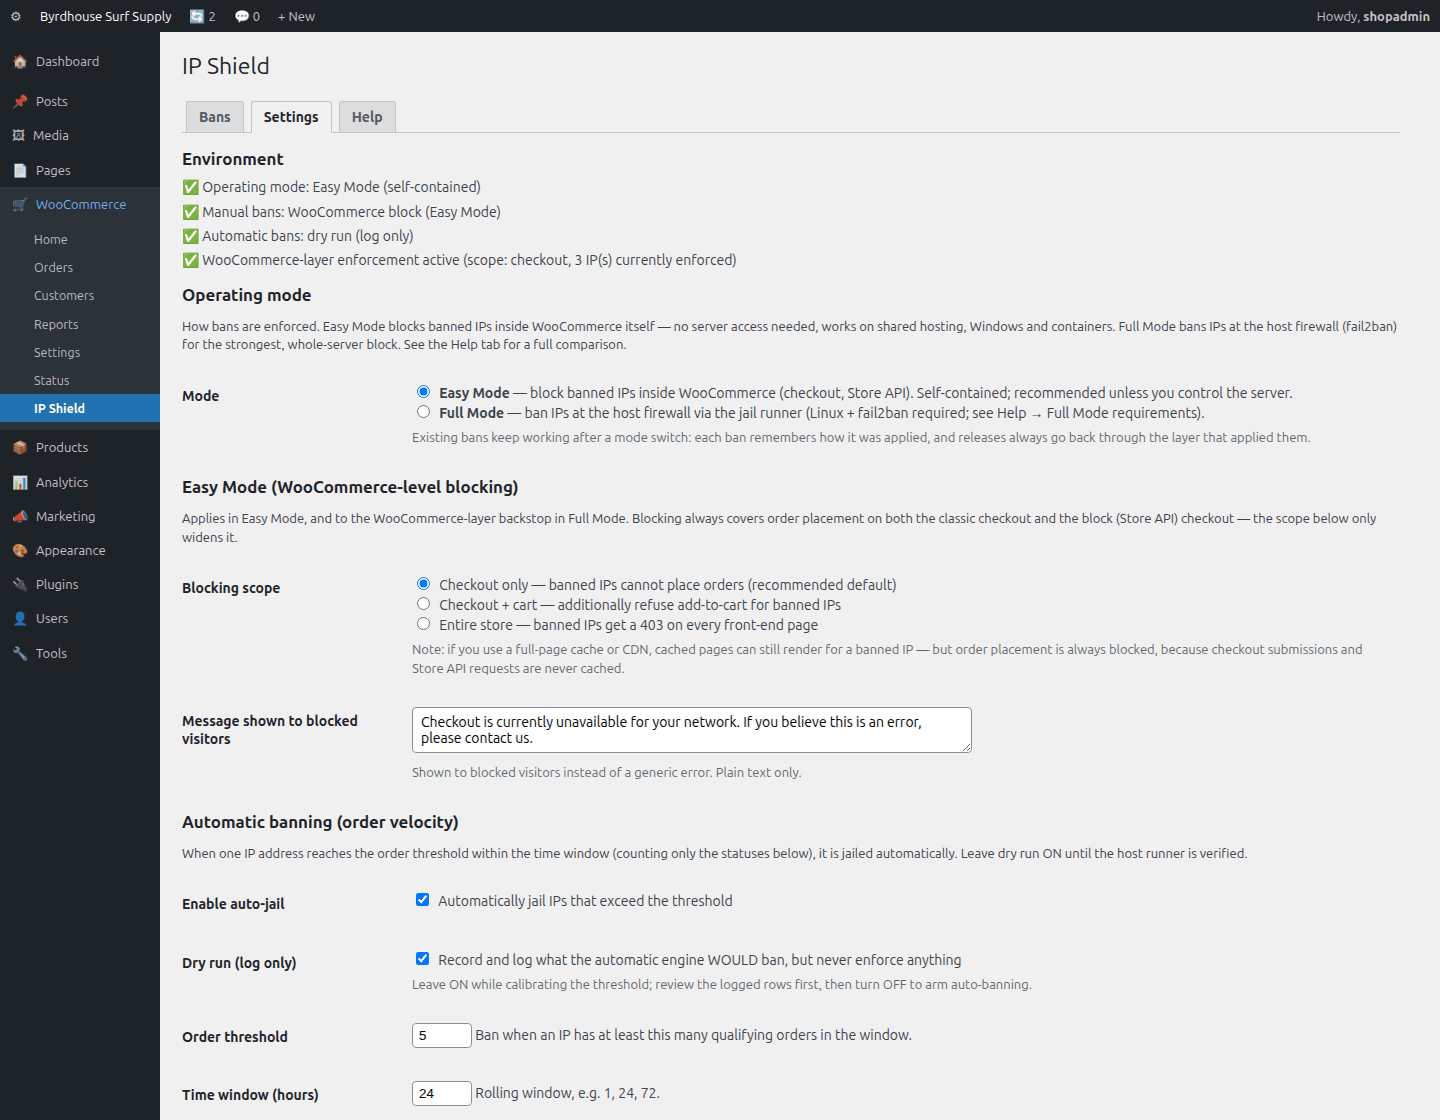Click the Appearance palette icon

point(20,551)
